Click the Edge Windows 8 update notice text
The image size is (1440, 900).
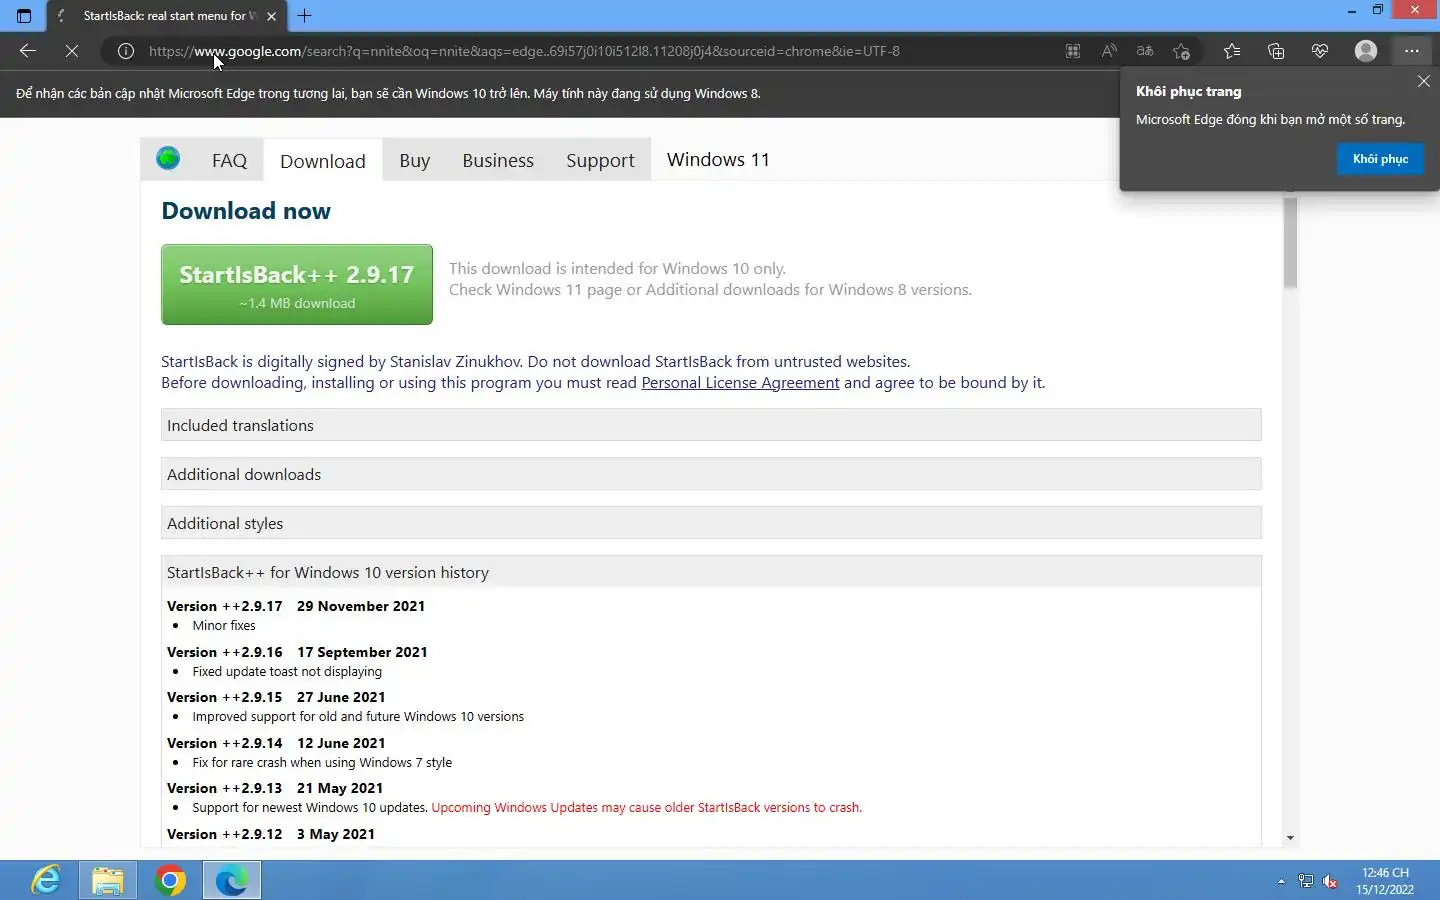coord(388,94)
